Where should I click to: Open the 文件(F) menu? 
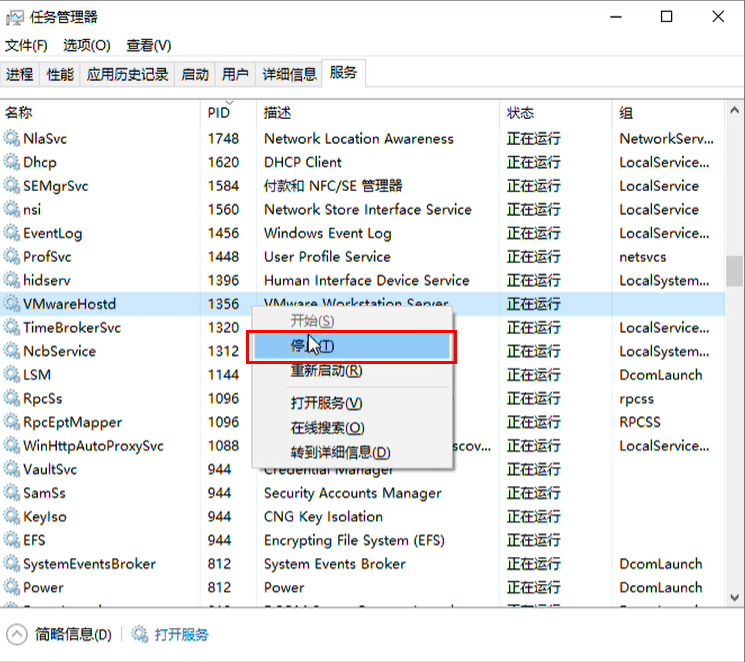[x=26, y=45]
